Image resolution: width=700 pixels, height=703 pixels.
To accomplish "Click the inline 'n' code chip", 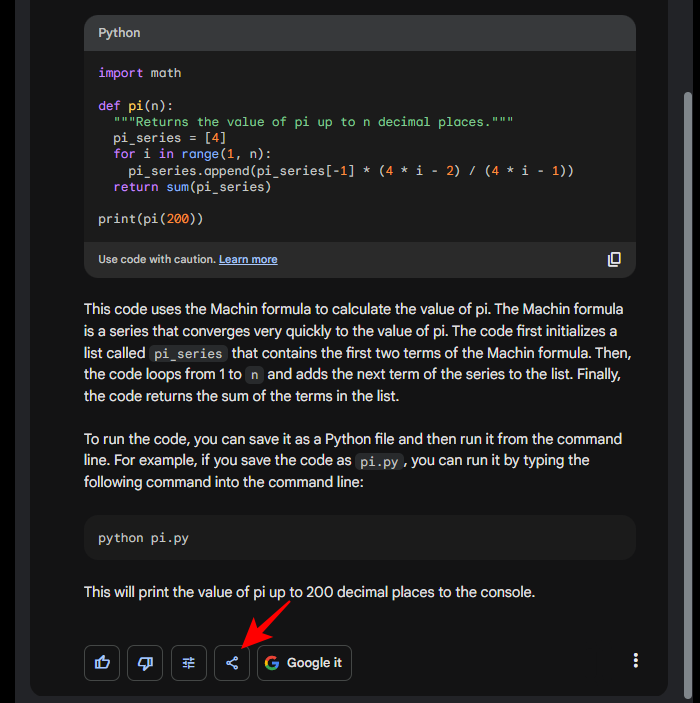I will 254,375.
